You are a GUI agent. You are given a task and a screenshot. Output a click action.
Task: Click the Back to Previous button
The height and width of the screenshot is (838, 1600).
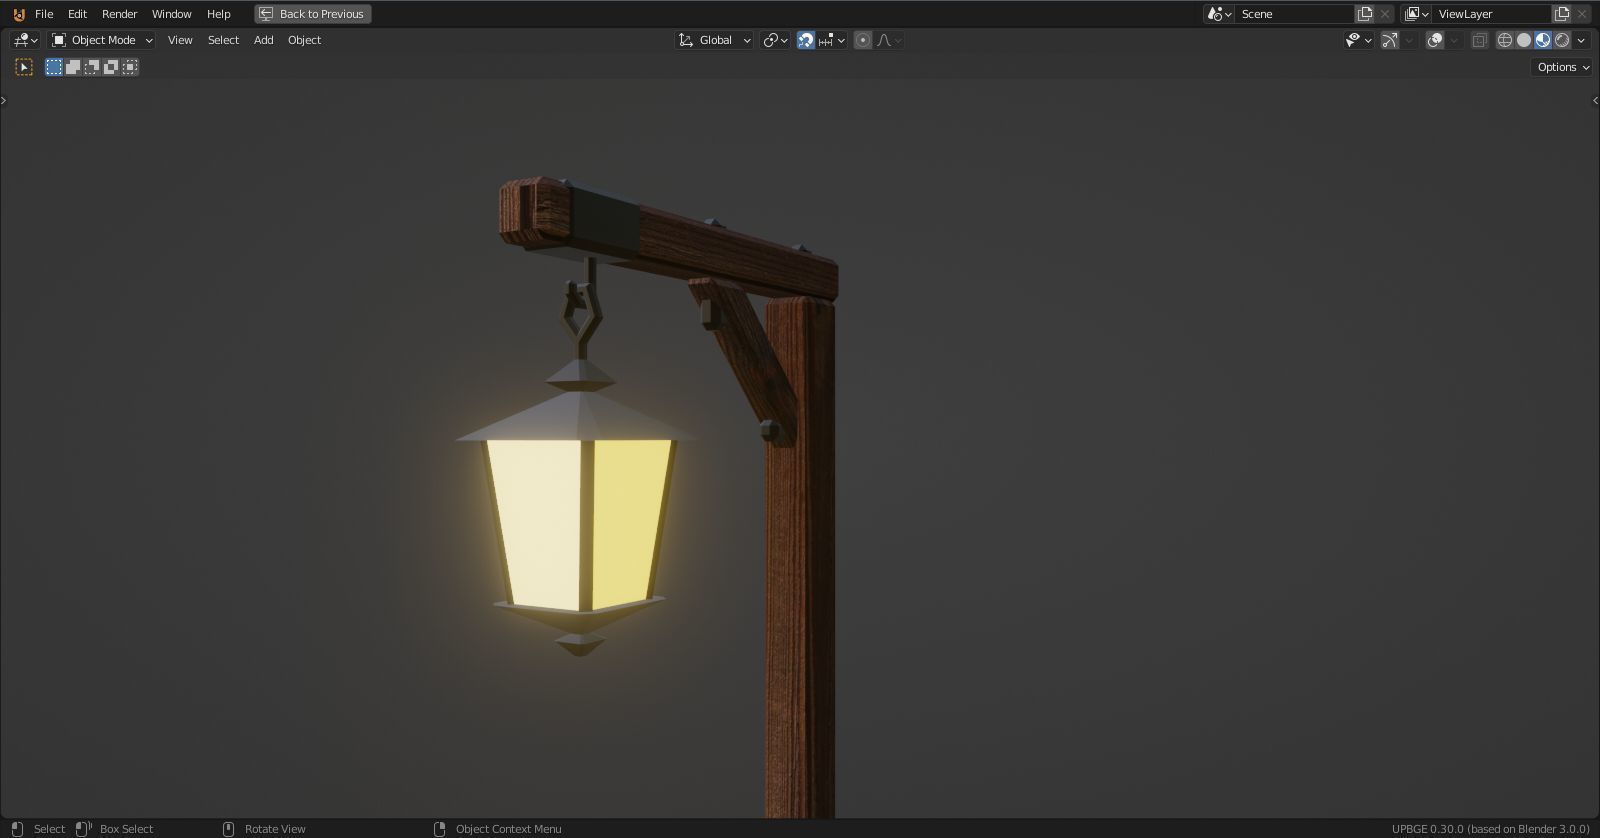coord(312,14)
